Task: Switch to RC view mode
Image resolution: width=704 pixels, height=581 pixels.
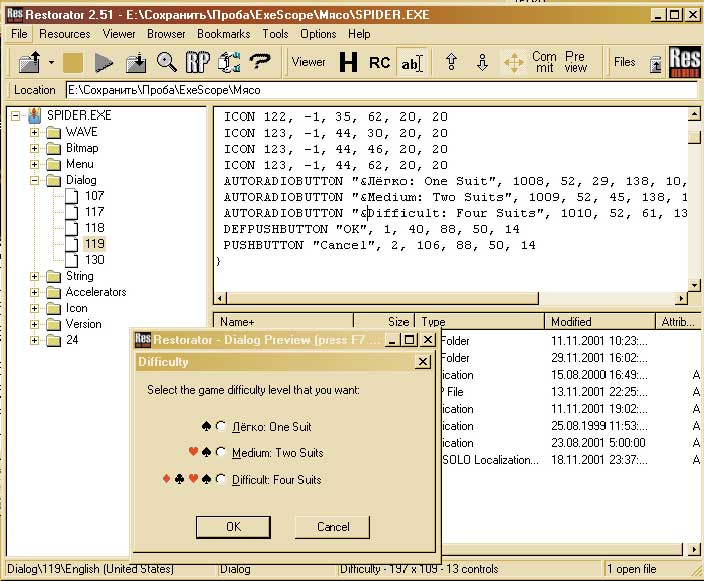Action: 379,62
